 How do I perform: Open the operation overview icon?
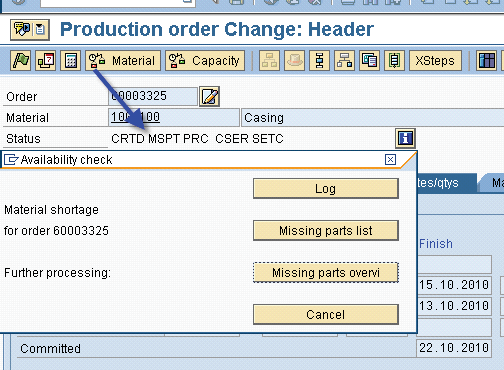pos(319,60)
